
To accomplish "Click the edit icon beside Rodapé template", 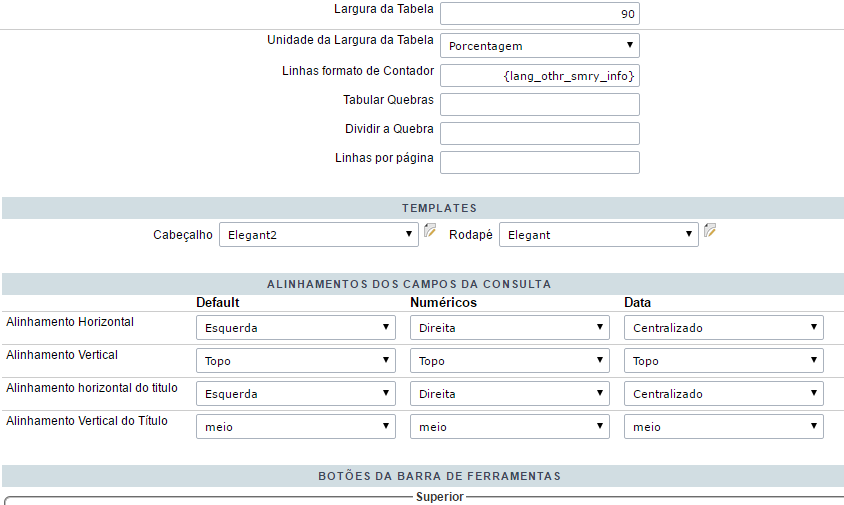I will [x=710, y=231].
